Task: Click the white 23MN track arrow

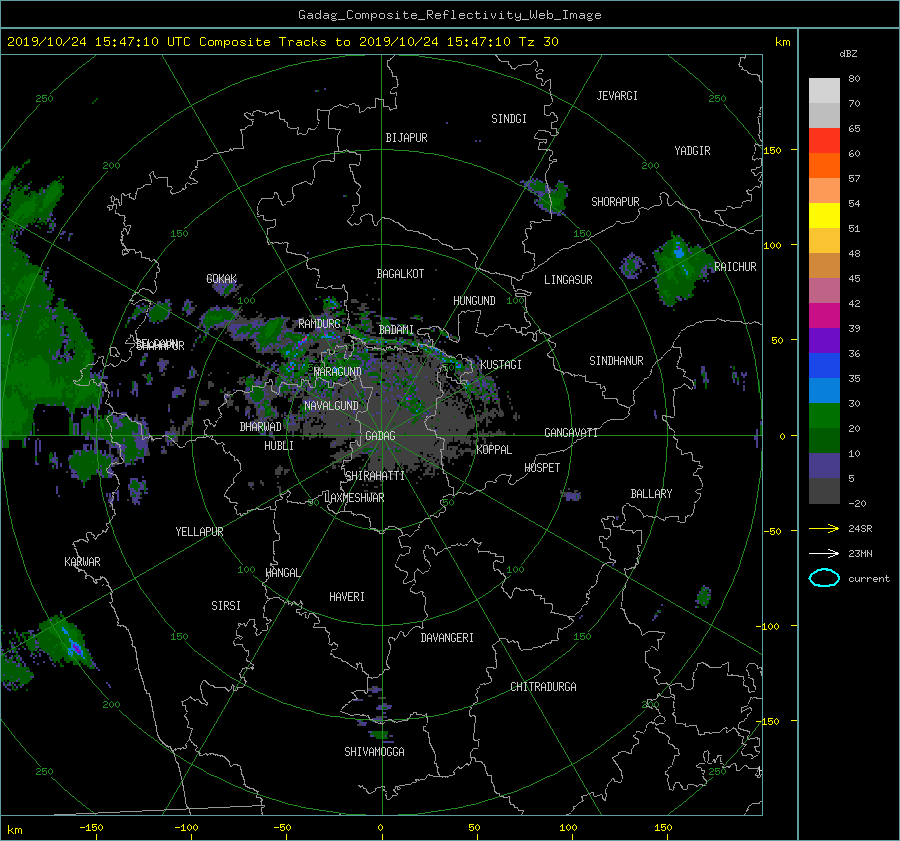Action: pos(824,553)
